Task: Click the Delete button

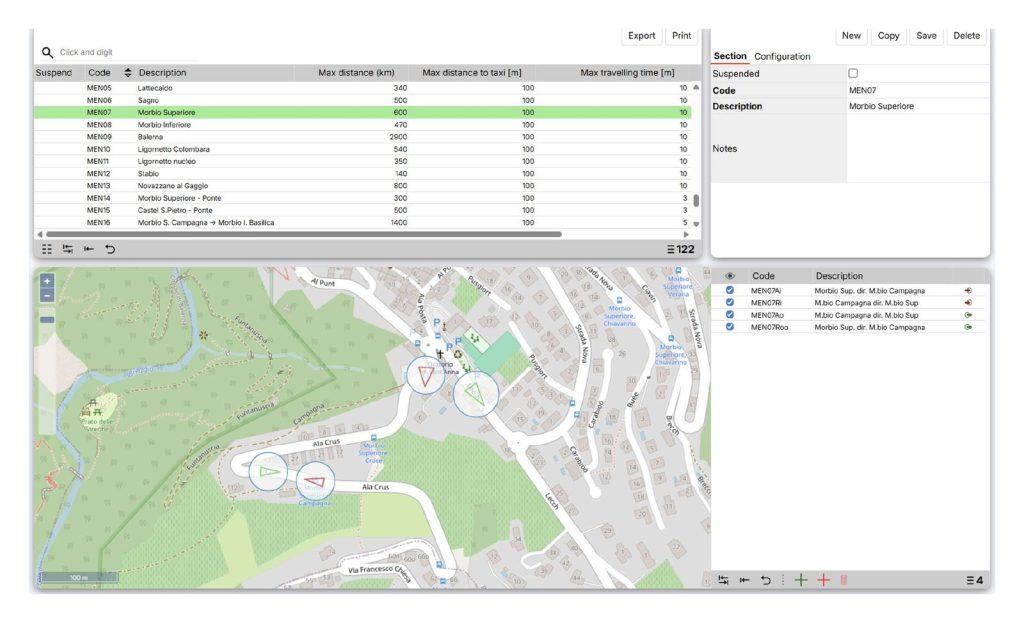Action: click(966, 36)
